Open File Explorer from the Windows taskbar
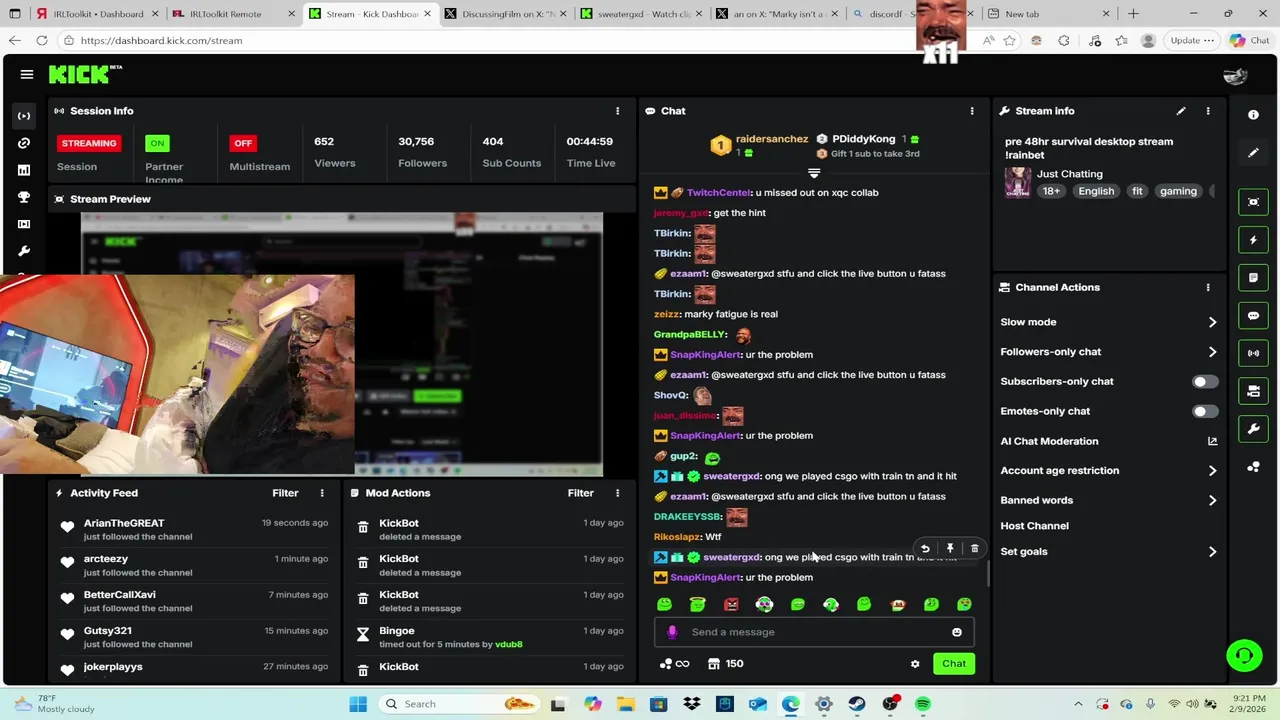1280x720 pixels. tap(625, 704)
